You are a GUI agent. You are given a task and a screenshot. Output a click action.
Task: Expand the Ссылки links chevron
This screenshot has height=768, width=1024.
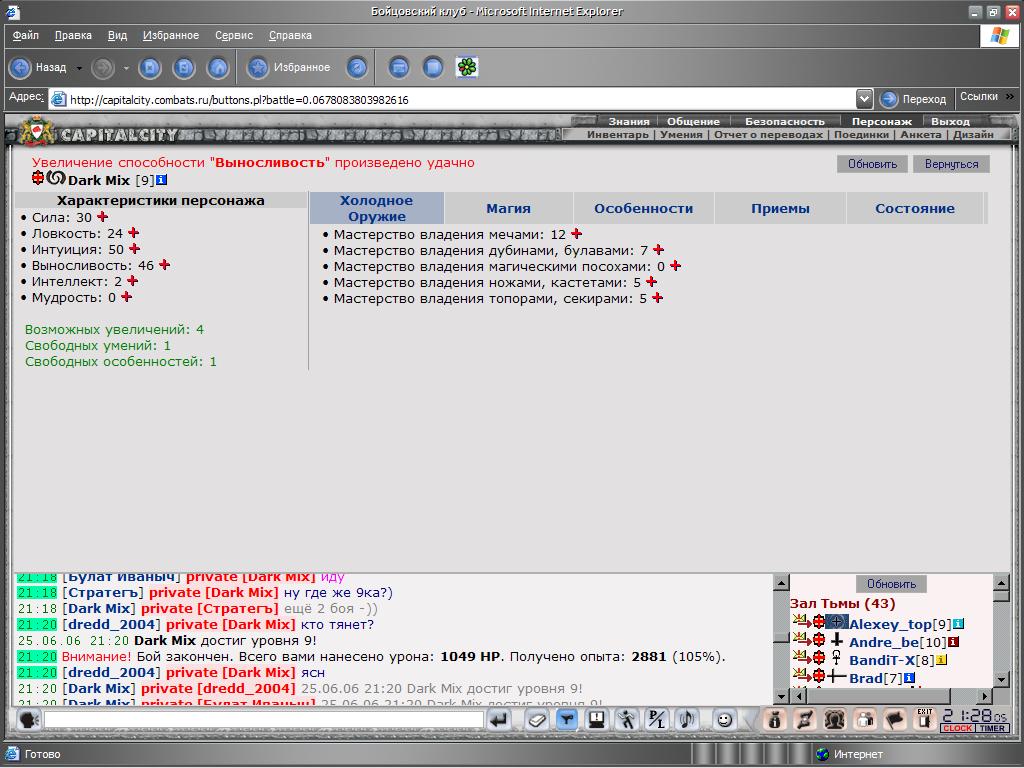coord(1010,97)
